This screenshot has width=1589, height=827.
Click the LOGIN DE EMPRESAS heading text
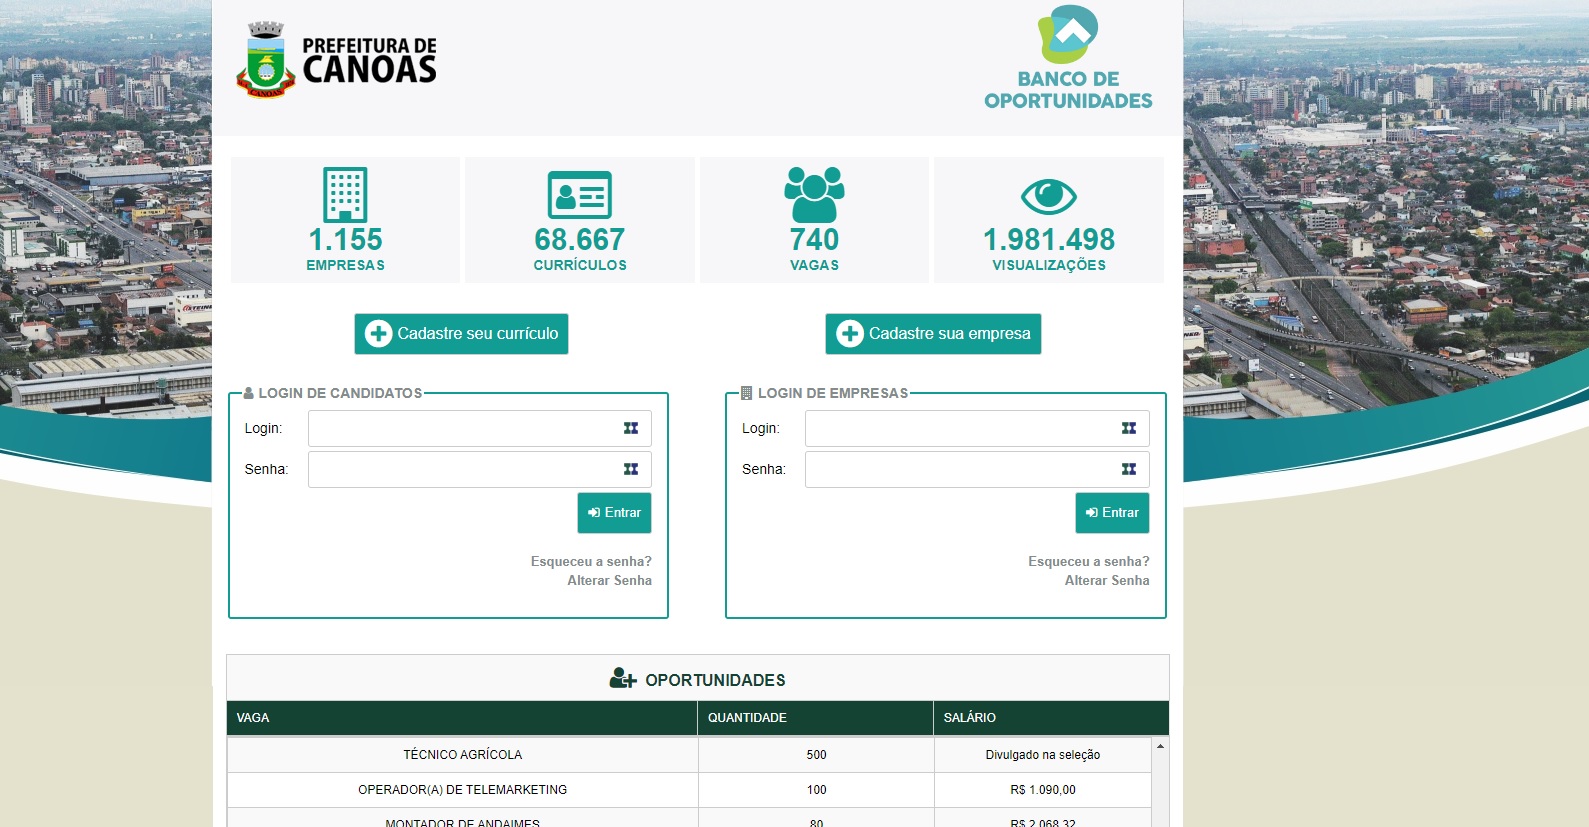pos(833,393)
